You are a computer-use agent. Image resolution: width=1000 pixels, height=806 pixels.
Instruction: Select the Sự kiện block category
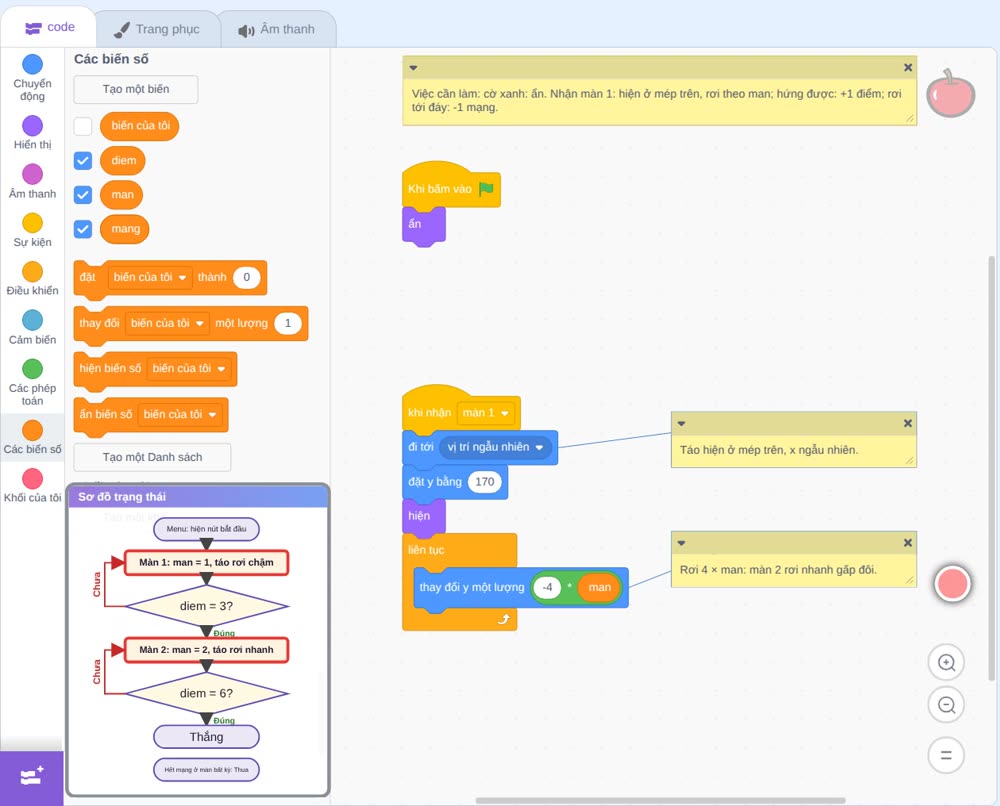33,230
